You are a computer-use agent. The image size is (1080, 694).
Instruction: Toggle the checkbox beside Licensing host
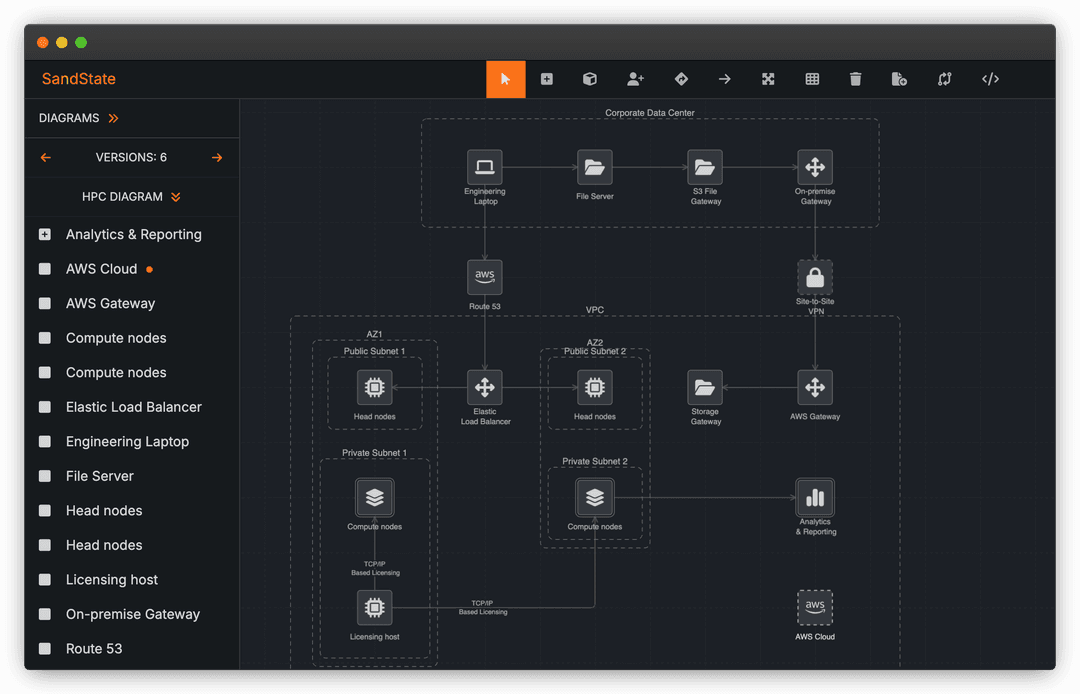tap(44, 579)
